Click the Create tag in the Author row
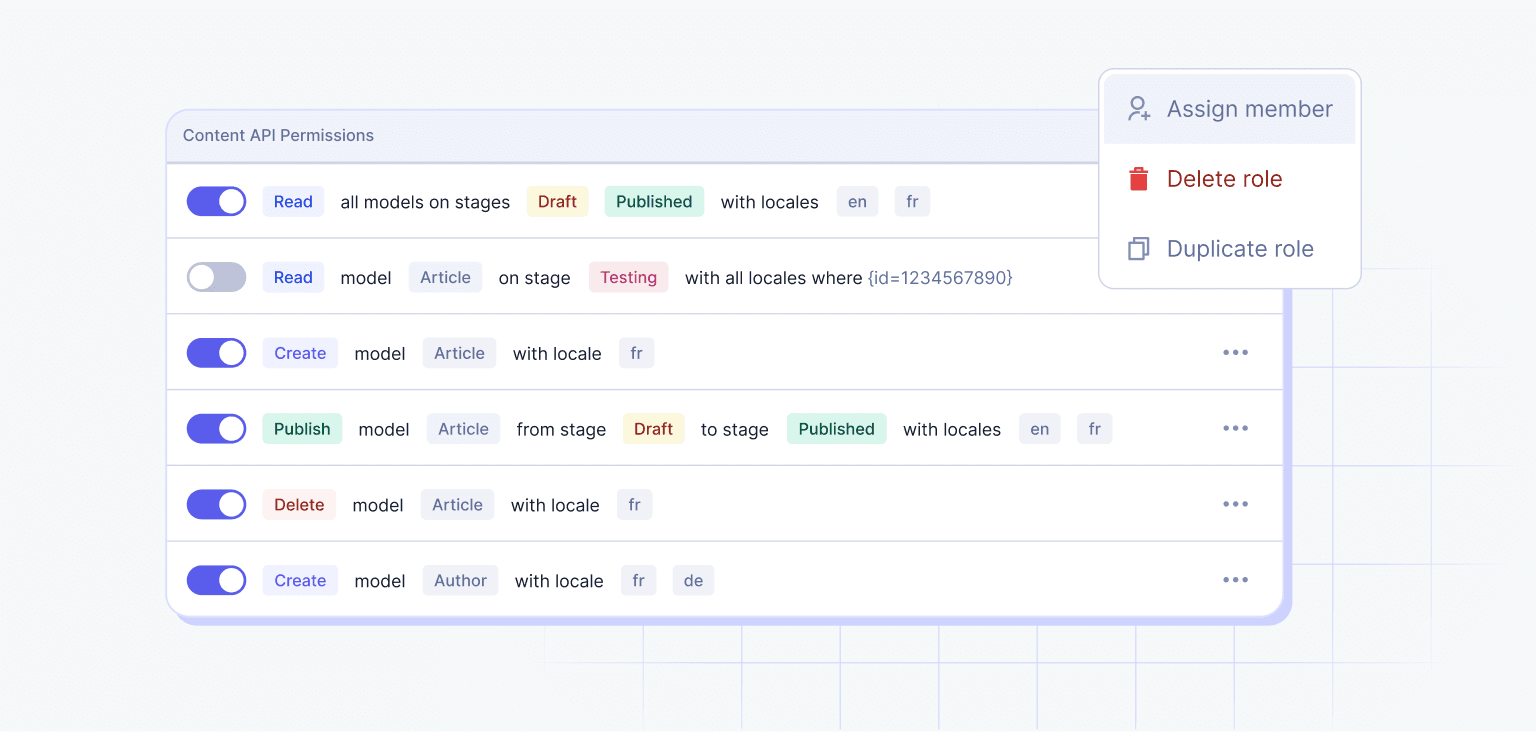Viewport: 1536px width, 732px height. click(x=300, y=581)
